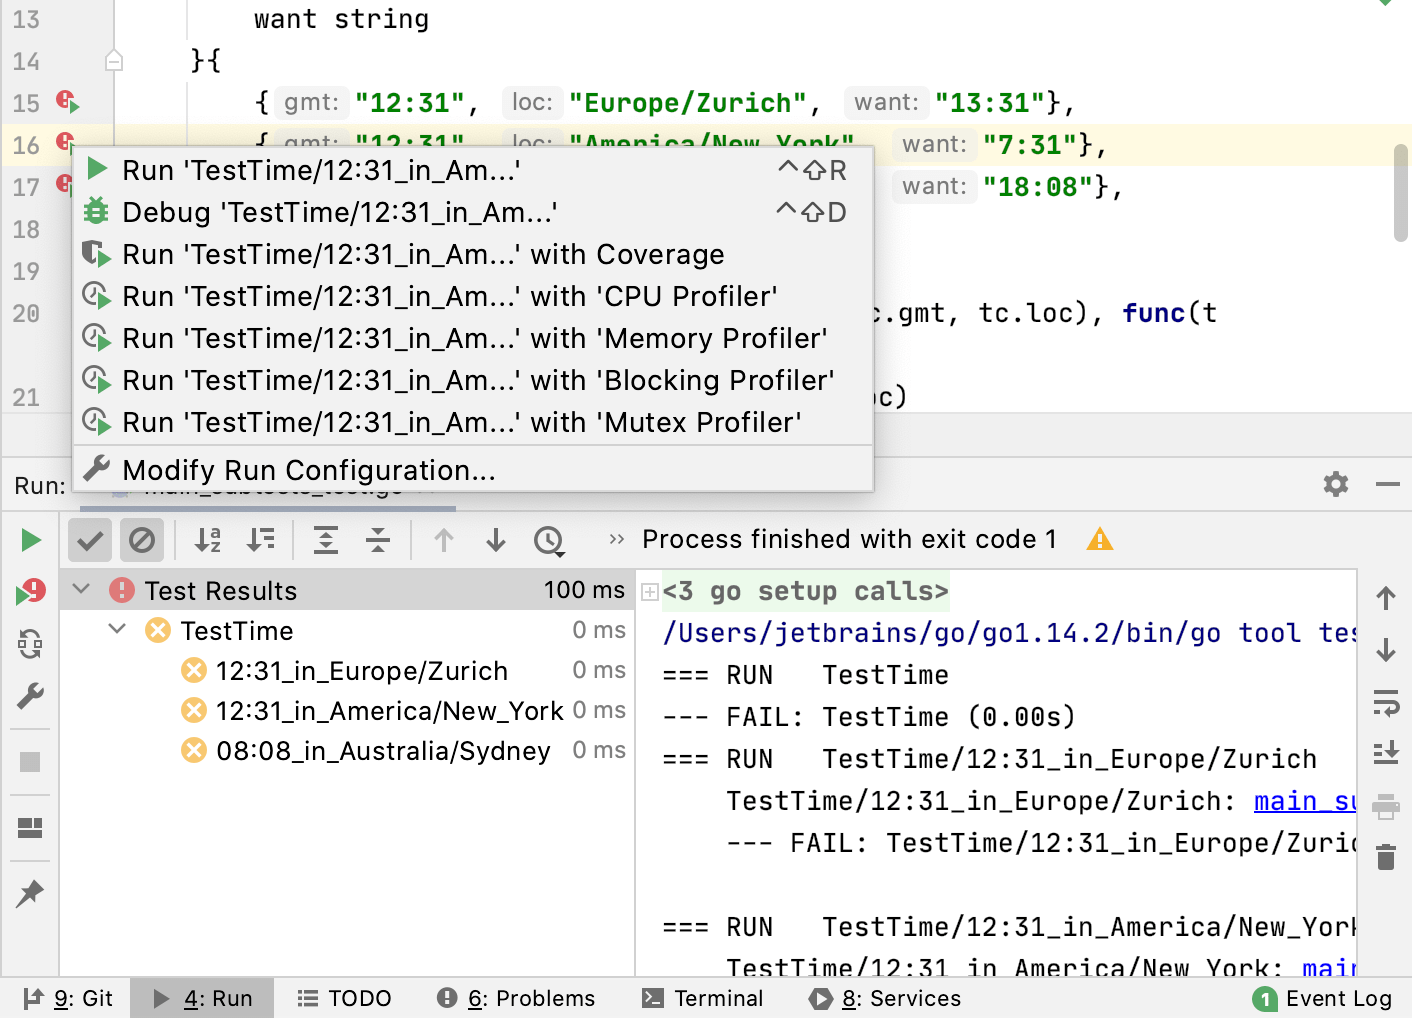Jump to next failed test with down arrow
Screen dimensions: 1412x1018
pyautogui.click(x=495, y=540)
